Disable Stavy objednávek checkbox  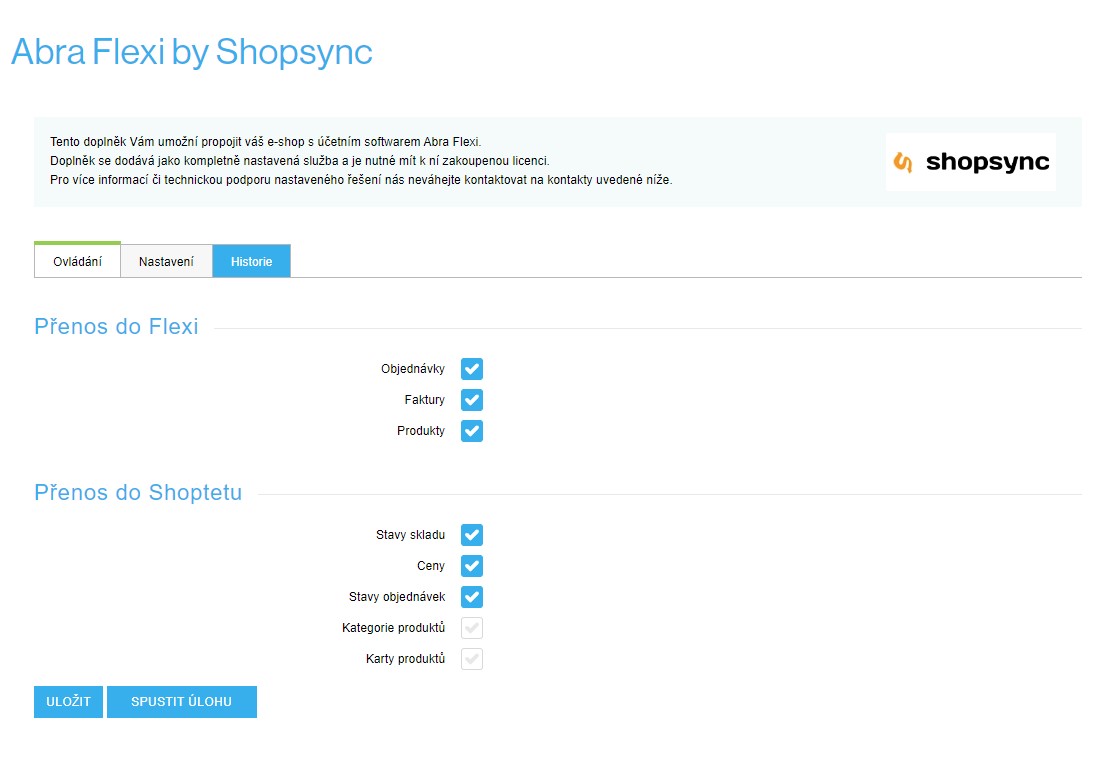point(471,596)
